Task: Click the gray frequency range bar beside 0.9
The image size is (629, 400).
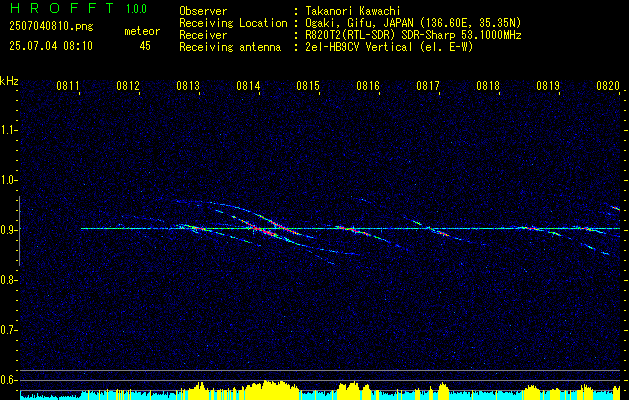Action: tap(19, 231)
